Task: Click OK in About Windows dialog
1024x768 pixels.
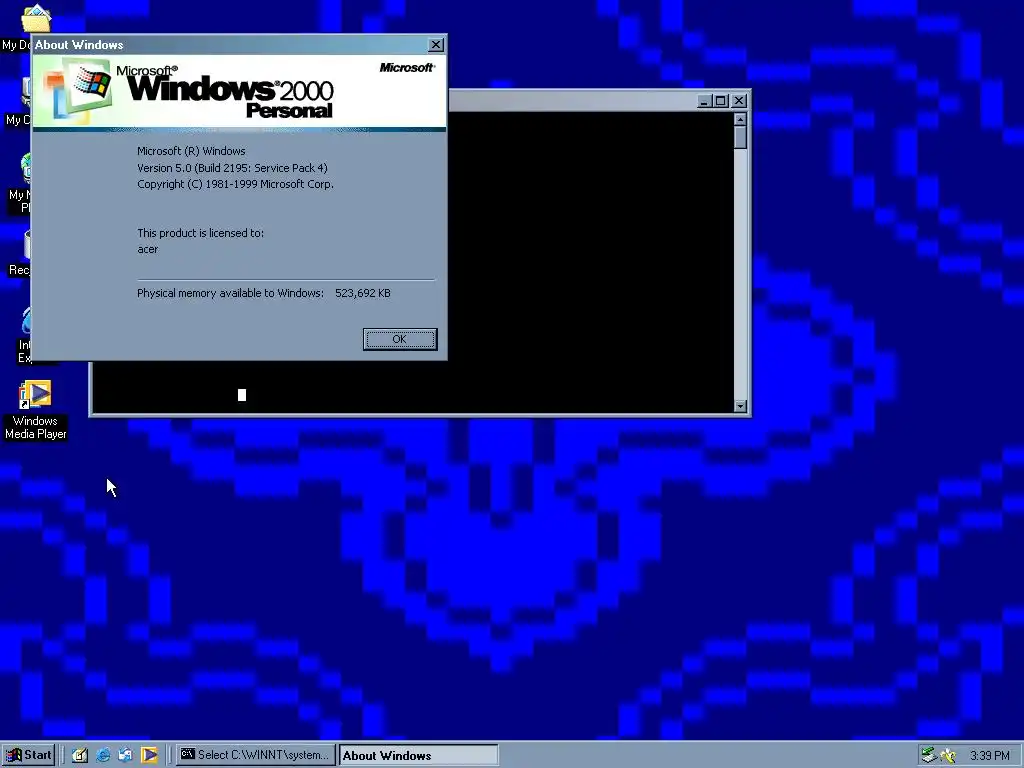Action: point(400,339)
